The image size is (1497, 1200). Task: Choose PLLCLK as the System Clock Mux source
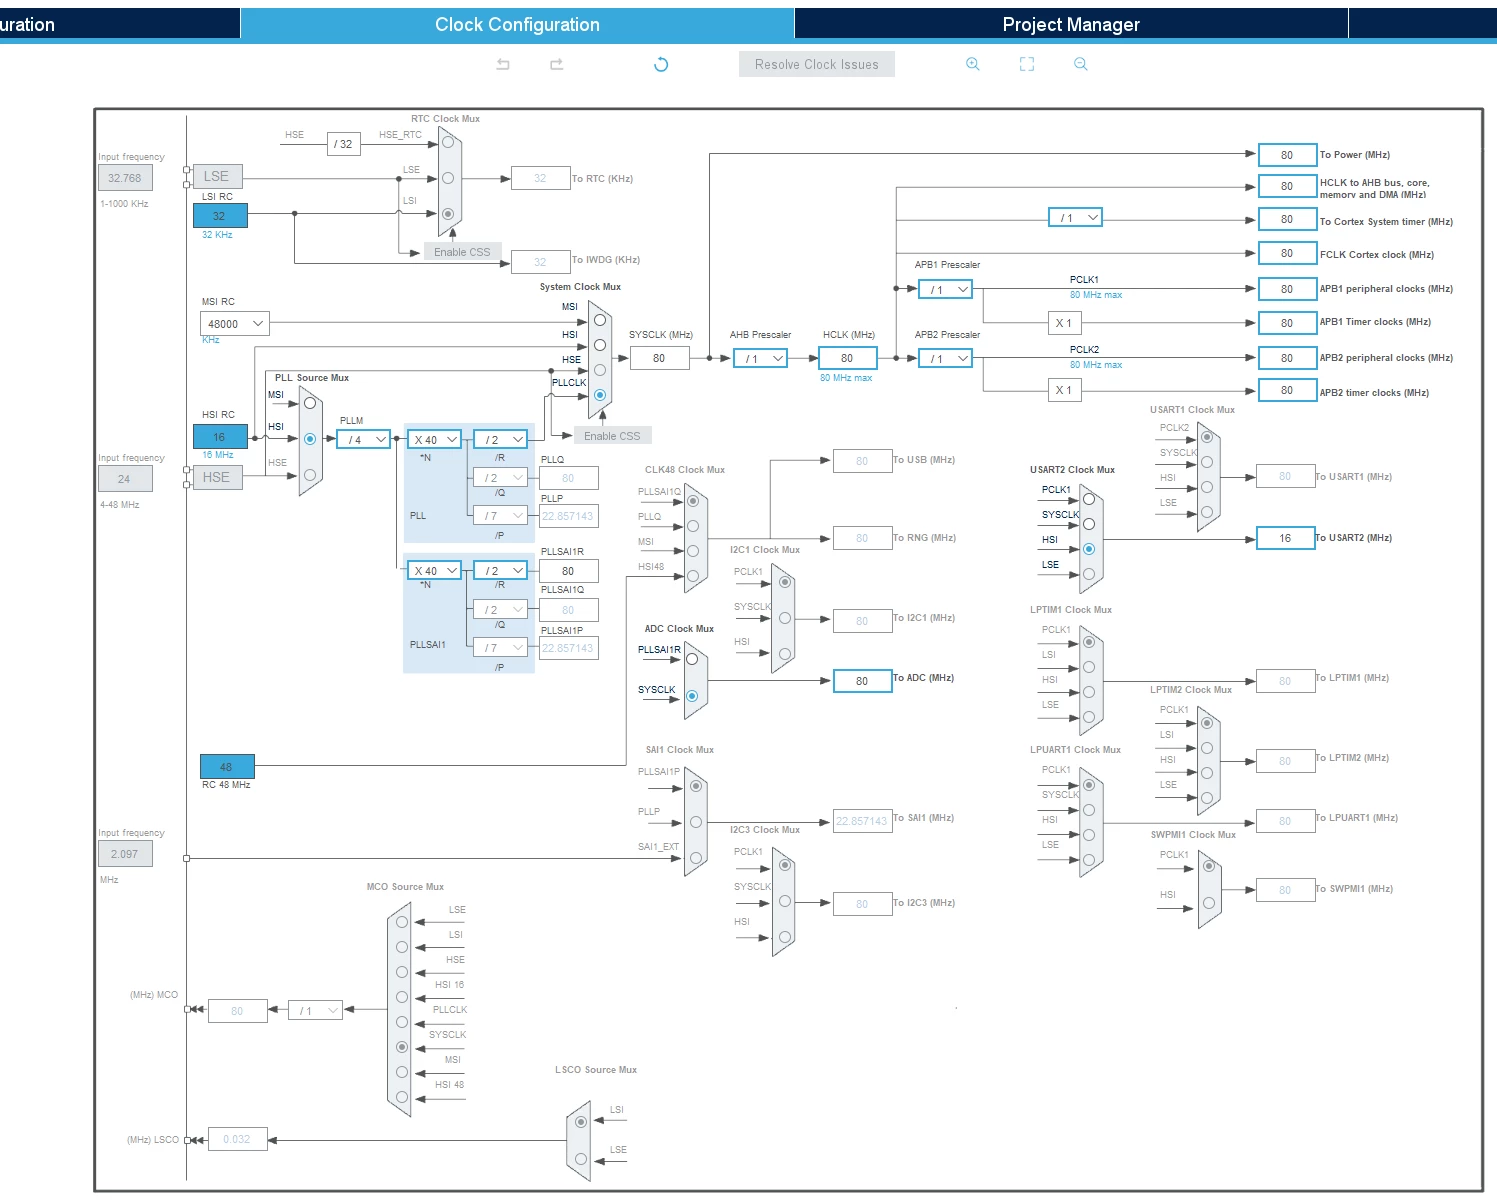pos(600,395)
